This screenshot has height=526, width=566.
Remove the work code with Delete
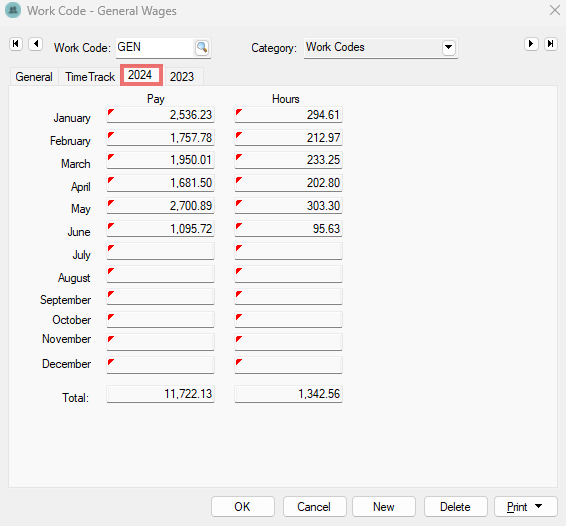click(456, 507)
